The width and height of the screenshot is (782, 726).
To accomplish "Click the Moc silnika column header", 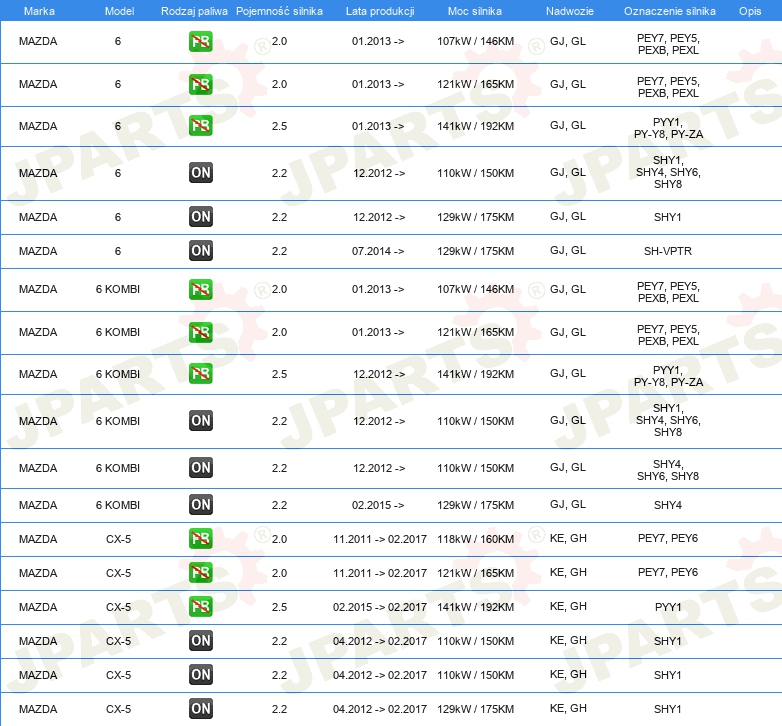I will tap(475, 11).
